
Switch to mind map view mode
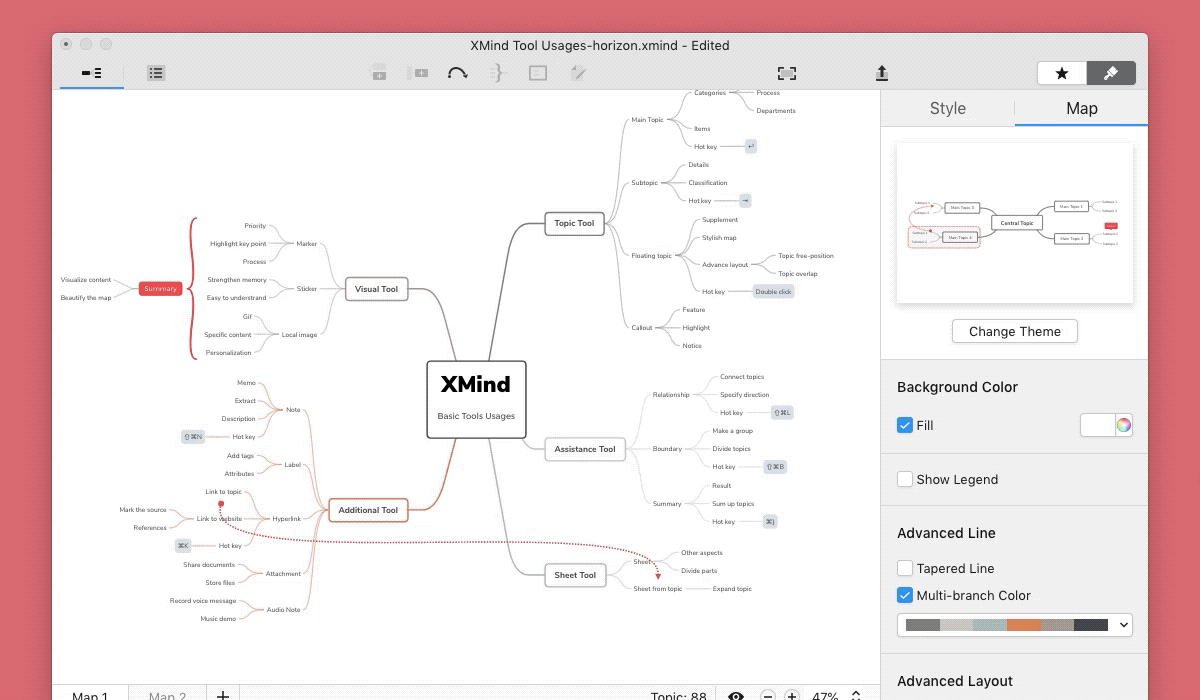click(x=92, y=73)
